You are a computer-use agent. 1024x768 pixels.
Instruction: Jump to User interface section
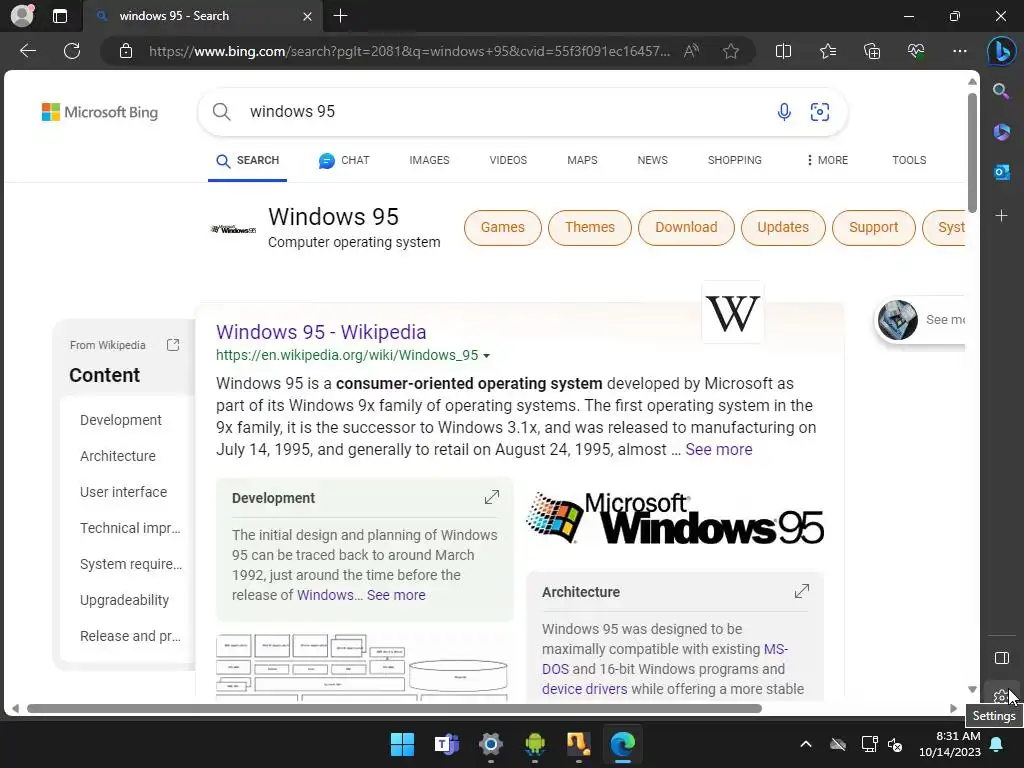pos(123,492)
